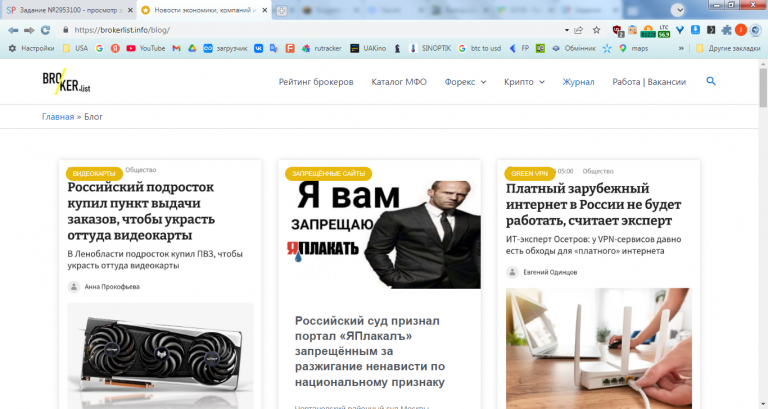Expand the Форекс menu
The width and height of the screenshot is (768, 409).
465,82
